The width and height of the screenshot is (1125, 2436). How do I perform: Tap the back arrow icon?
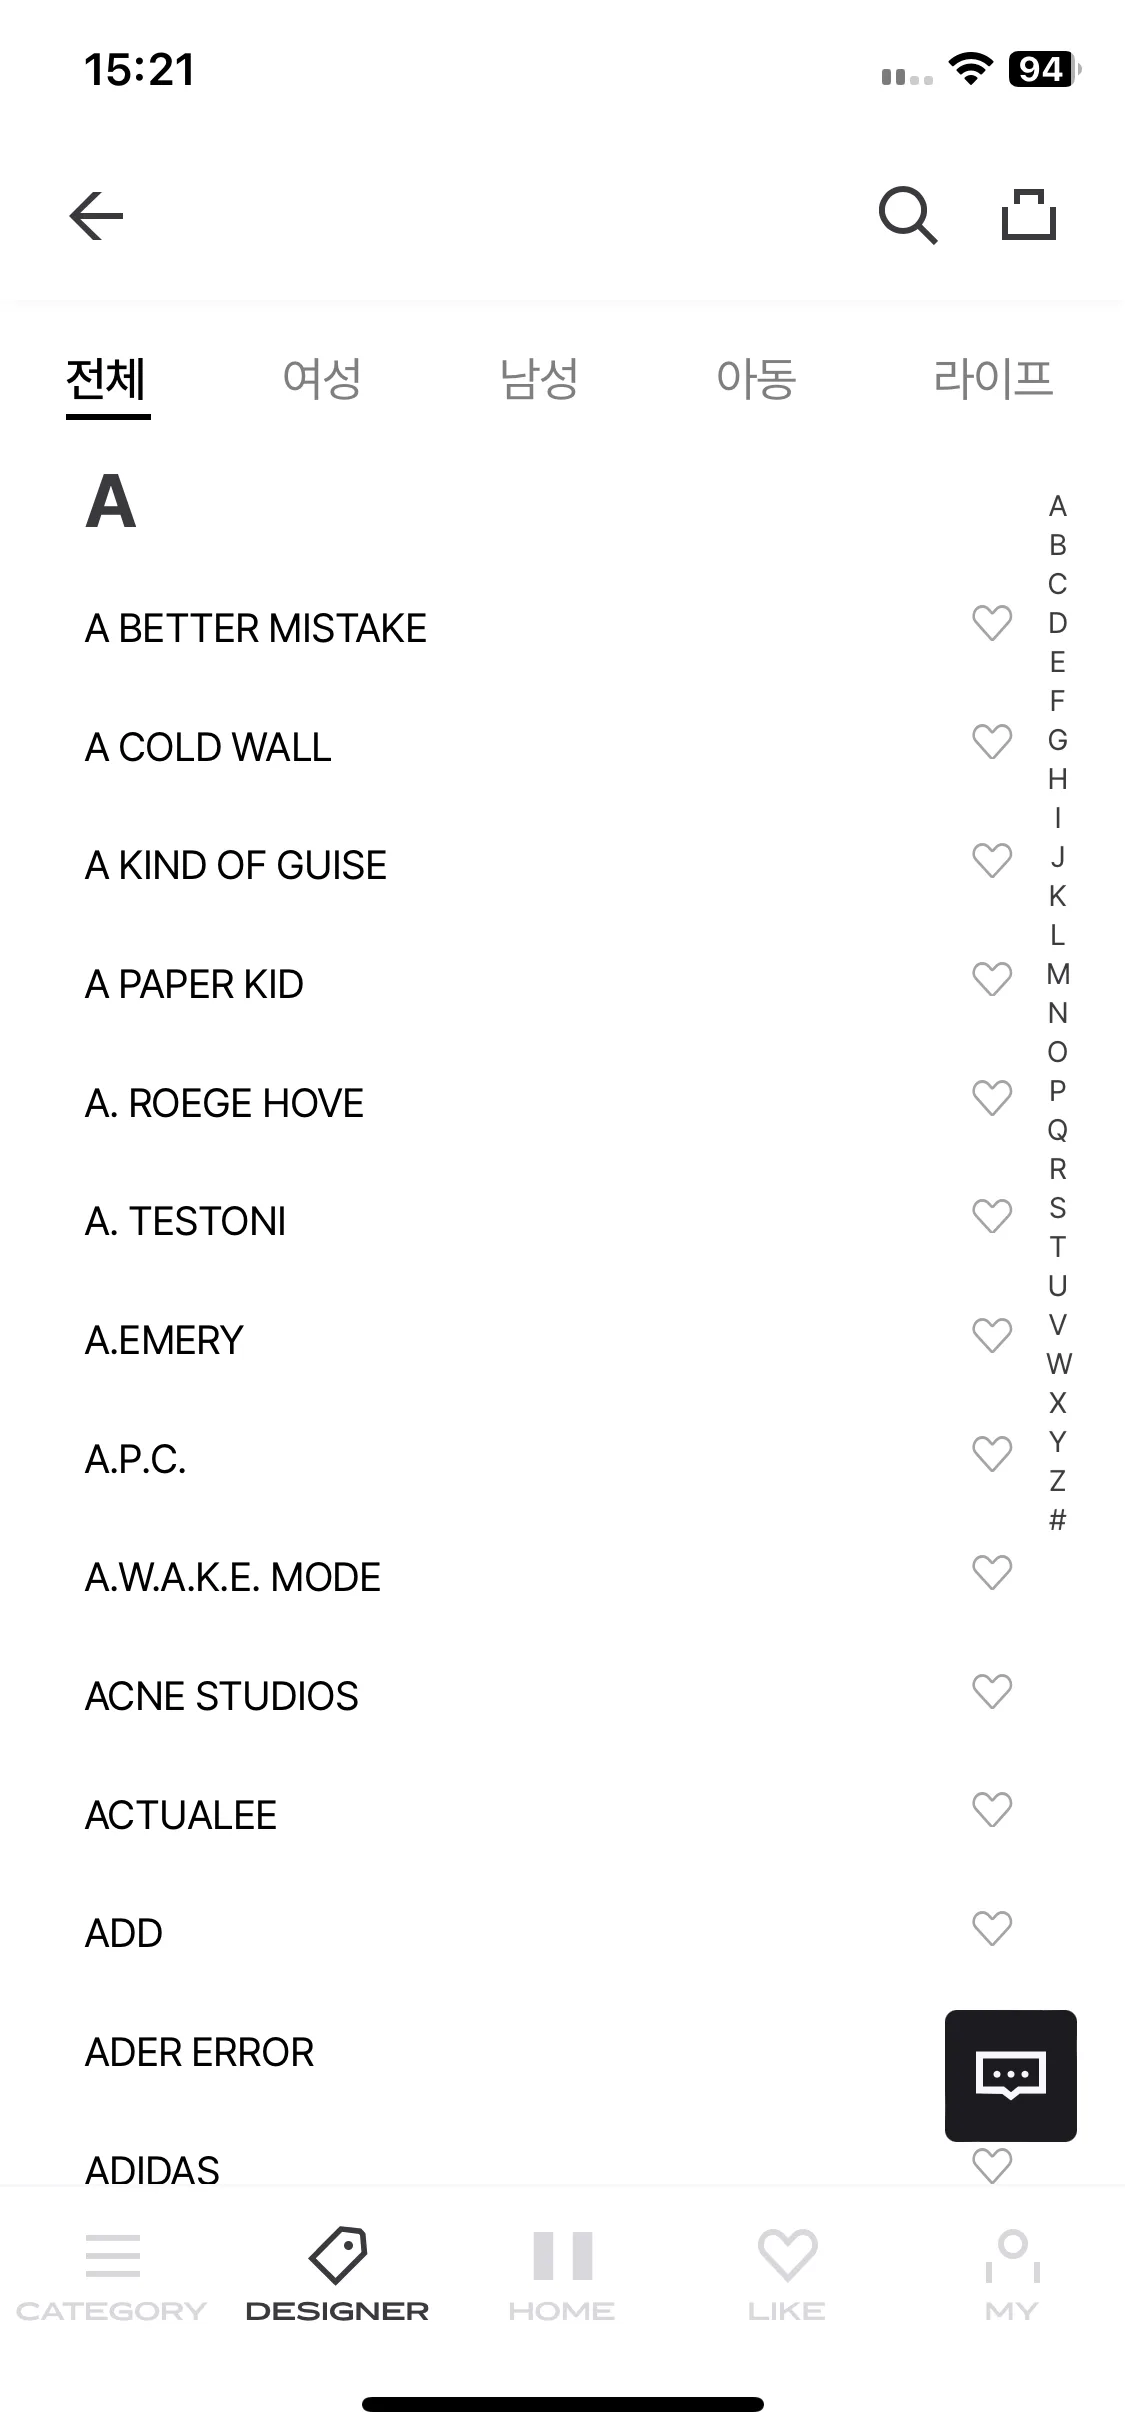[x=96, y=216]
